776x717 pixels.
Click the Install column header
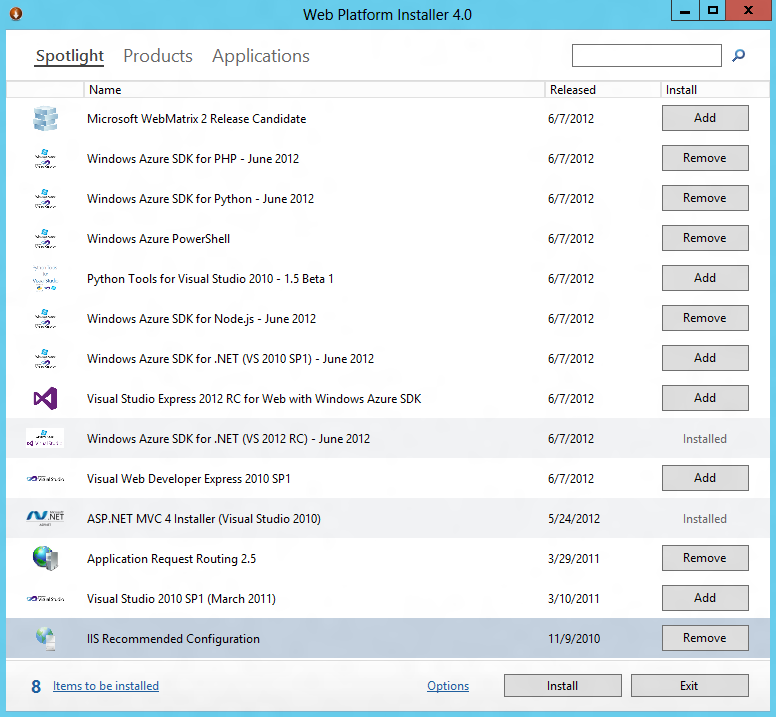click(x=715, y=90)
